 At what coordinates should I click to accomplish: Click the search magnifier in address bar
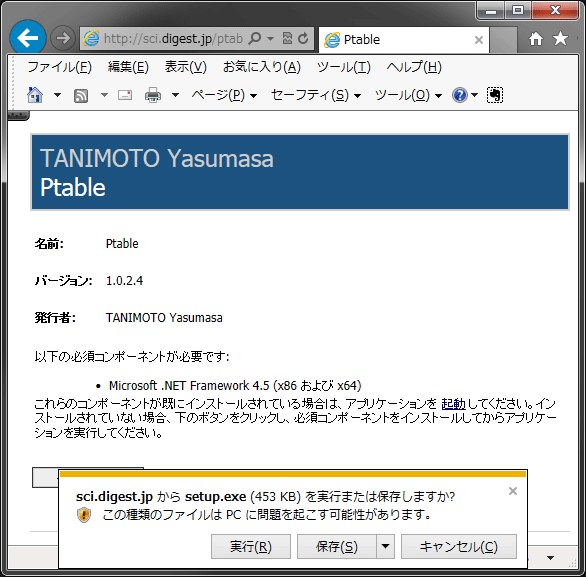(x=255, y=38)
